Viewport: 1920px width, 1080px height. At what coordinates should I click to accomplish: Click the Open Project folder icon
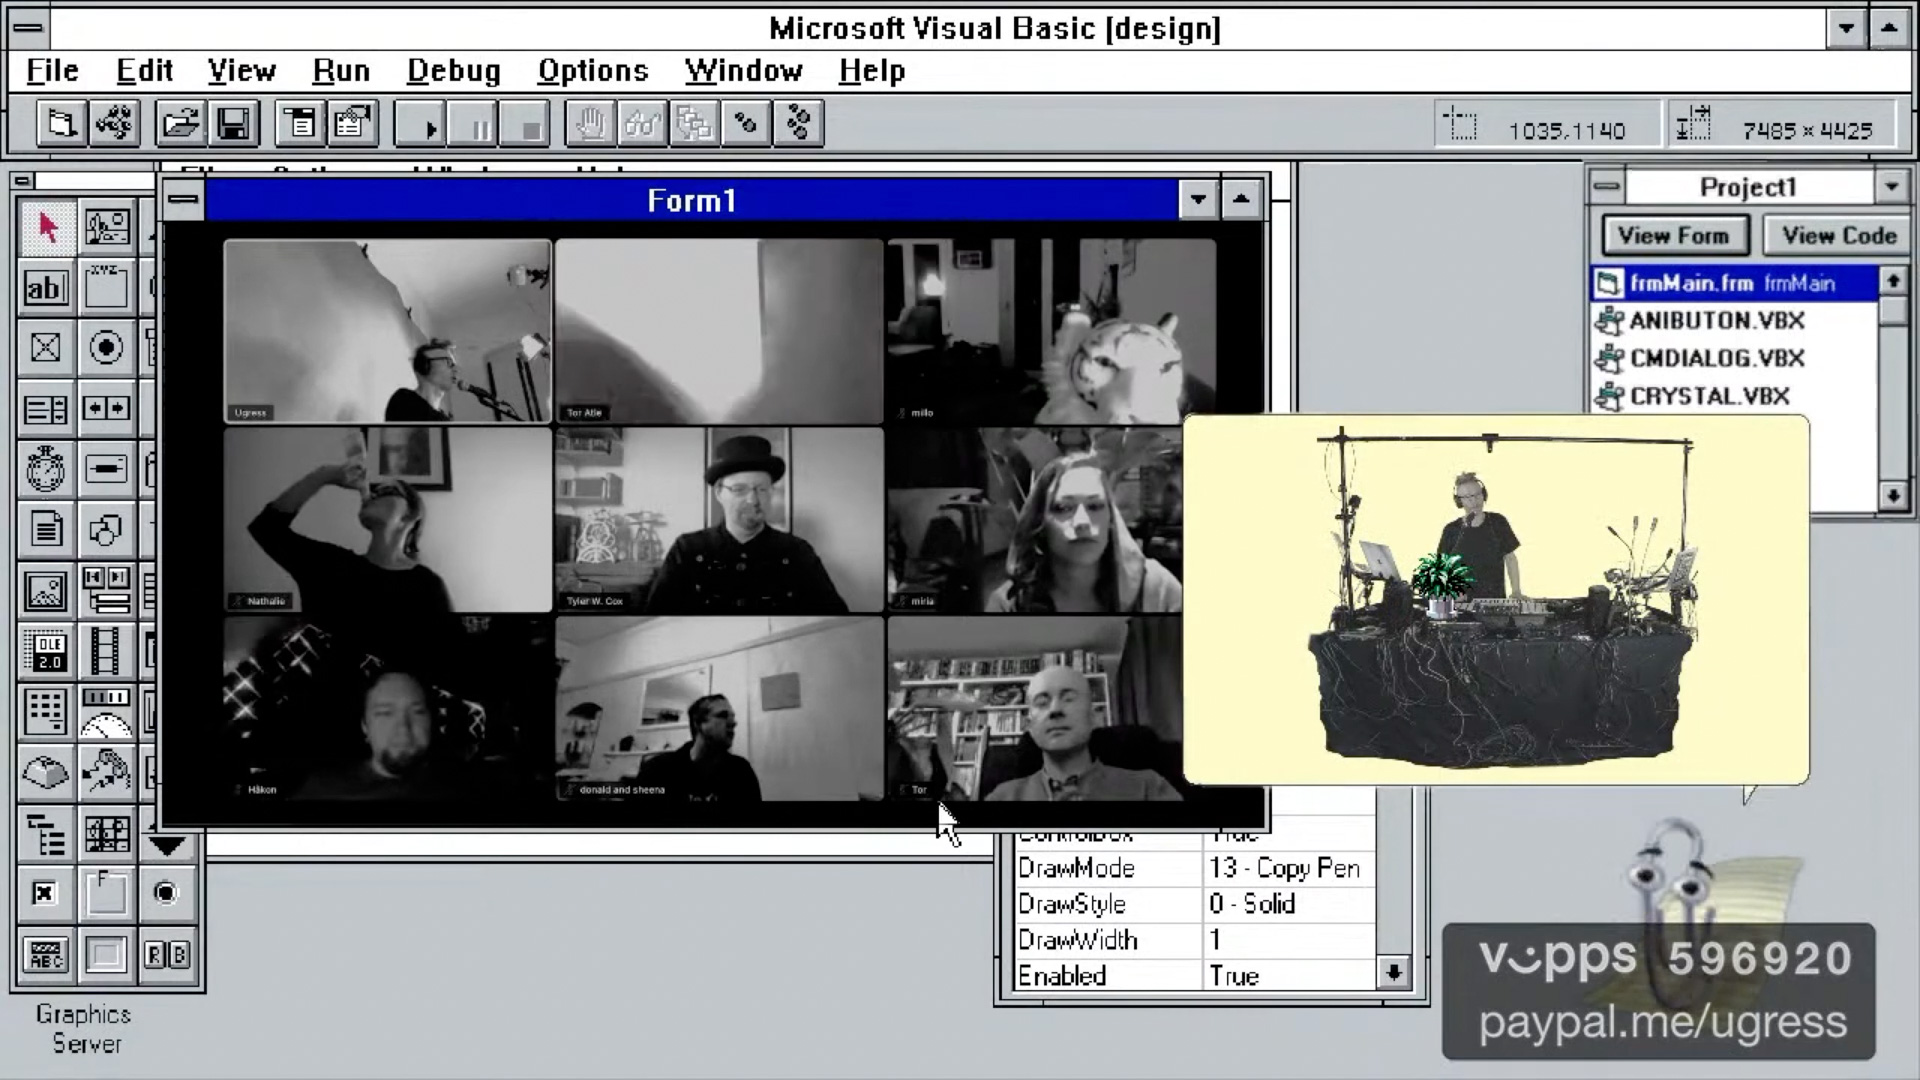tap(181, 124)
